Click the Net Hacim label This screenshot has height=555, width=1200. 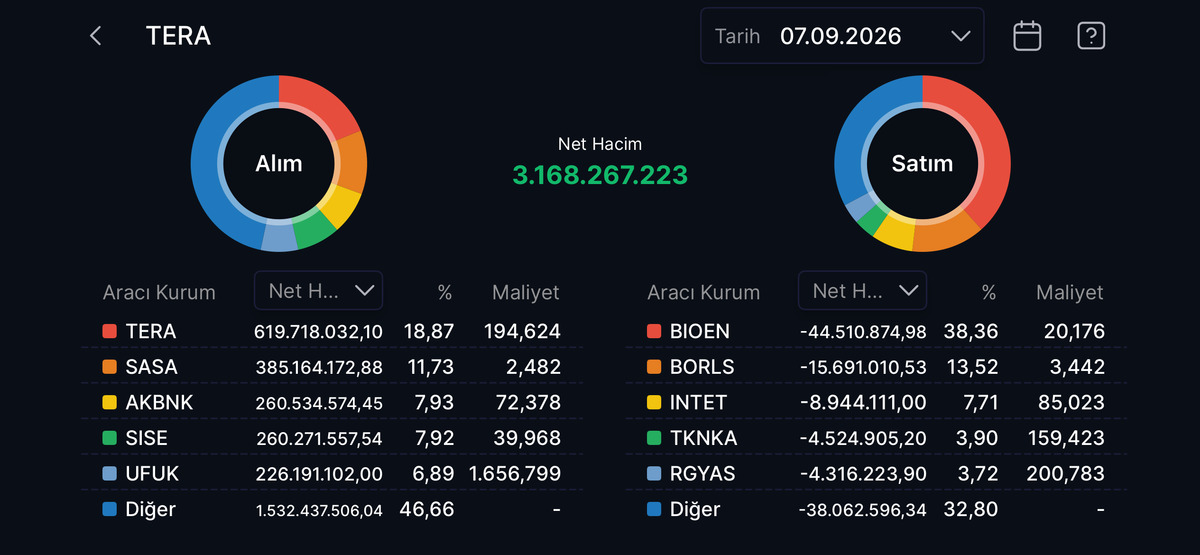(600, 144)
